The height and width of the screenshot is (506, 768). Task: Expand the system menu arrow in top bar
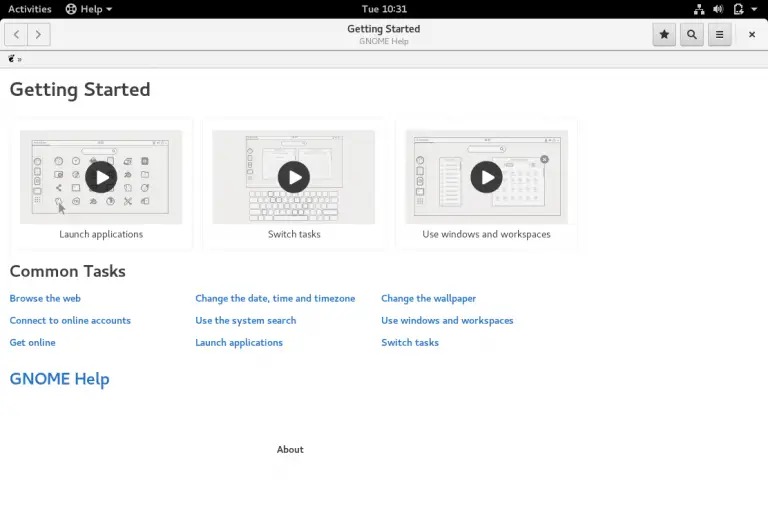(x=752, y=9)
